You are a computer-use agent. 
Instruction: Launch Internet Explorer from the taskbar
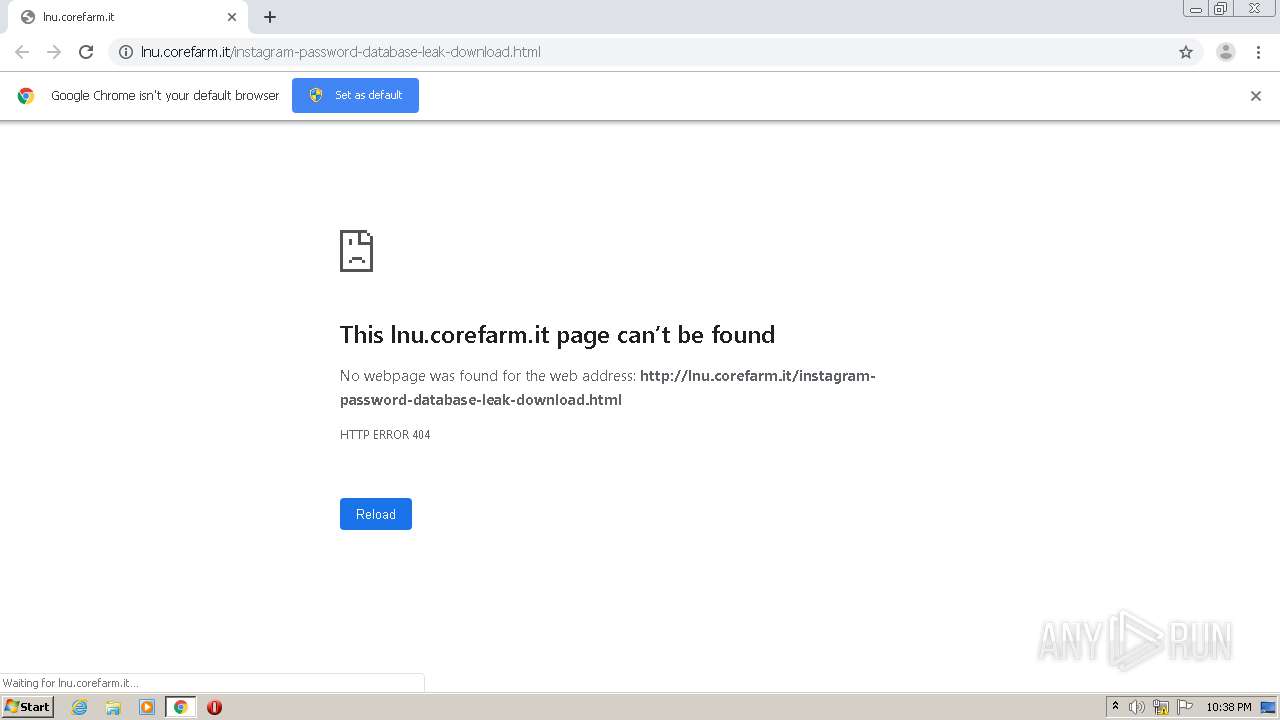[x=80, y=707]
